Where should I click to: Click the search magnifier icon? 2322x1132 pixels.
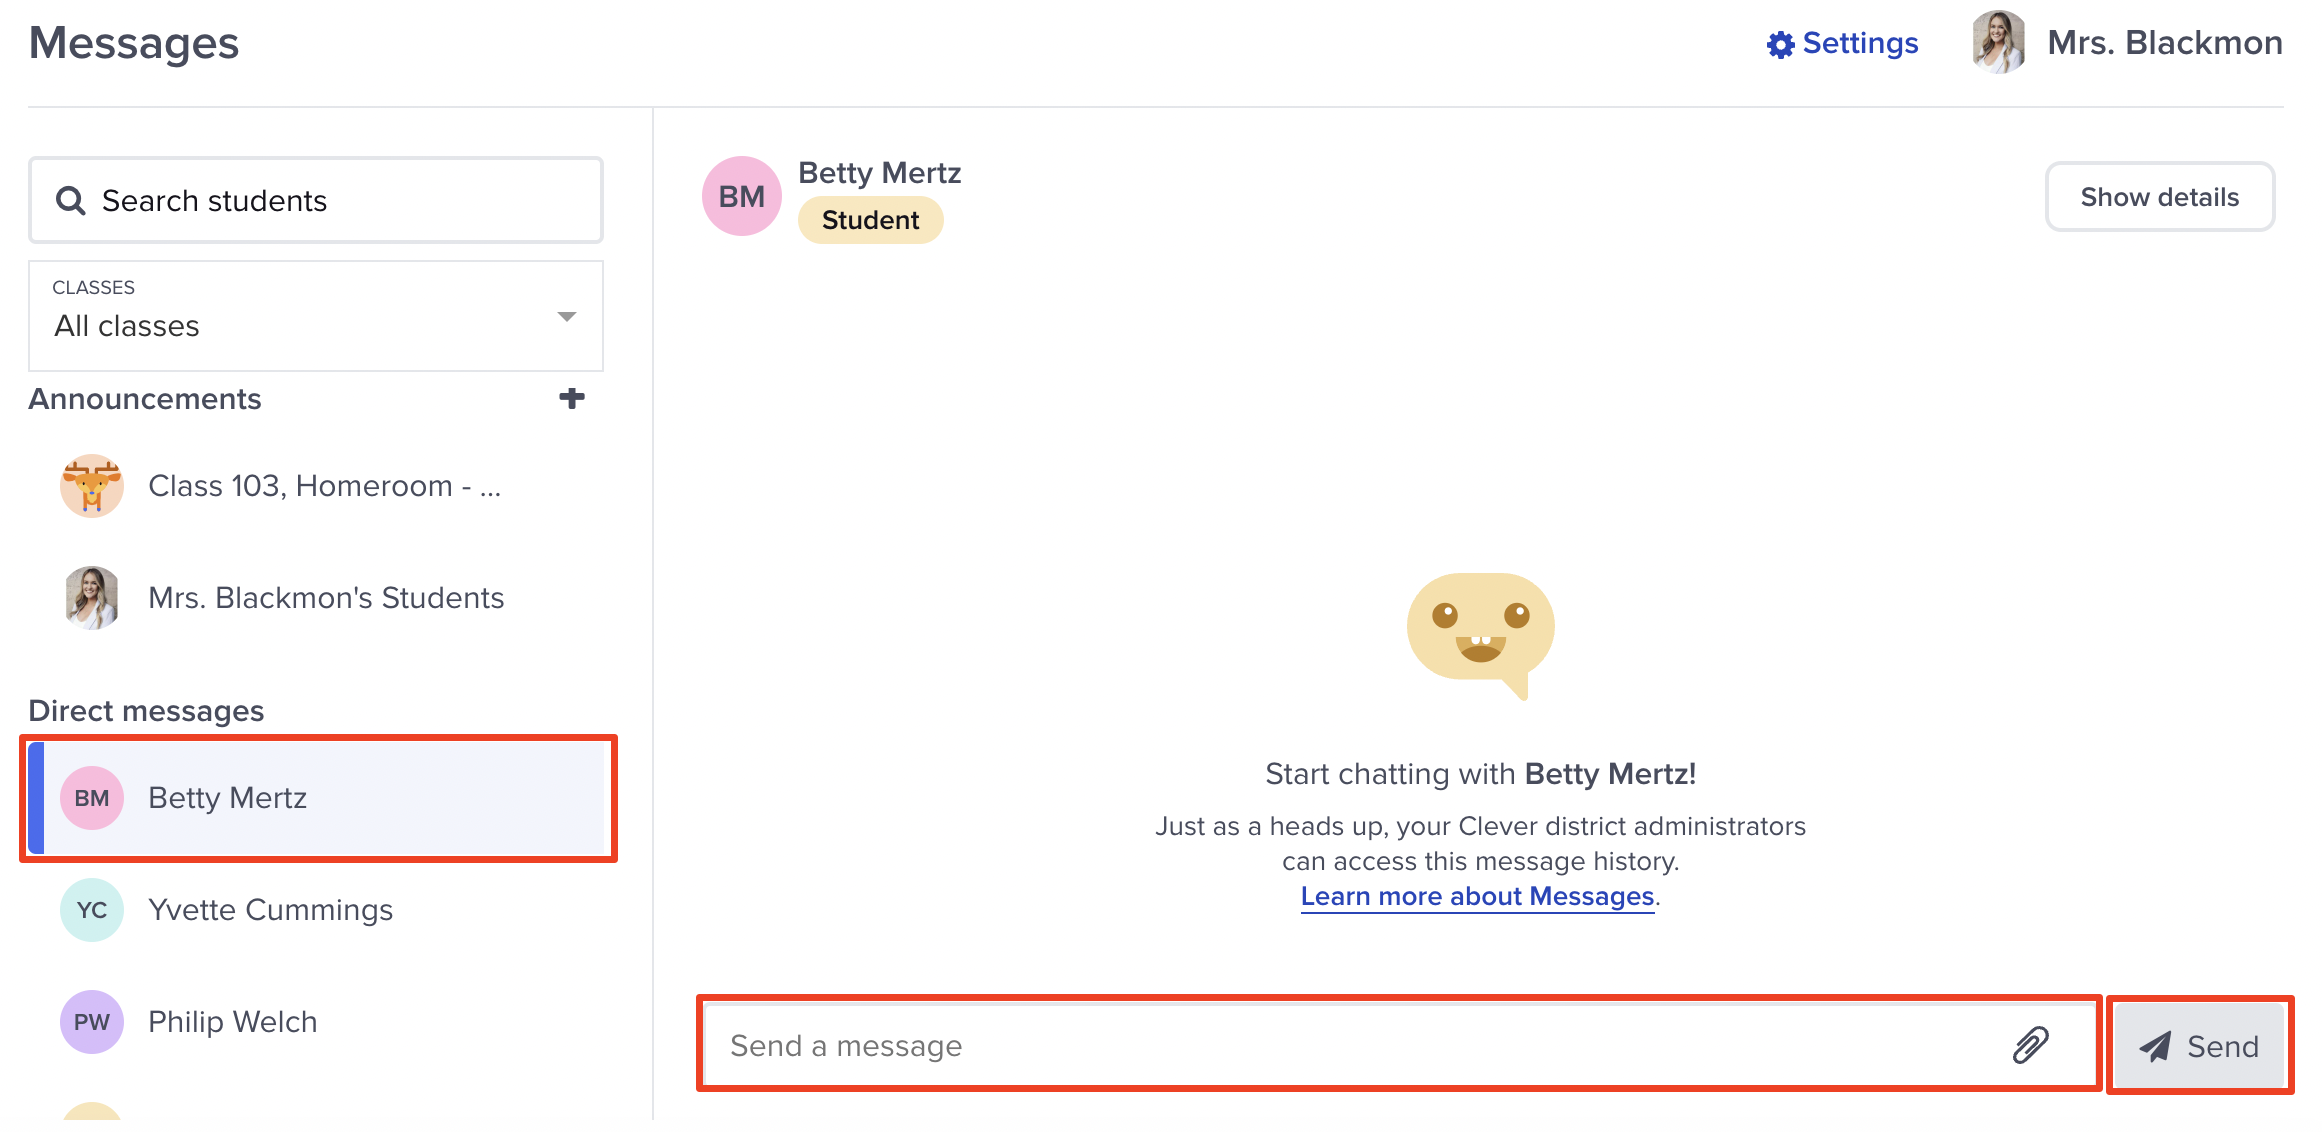coord(70,200)
